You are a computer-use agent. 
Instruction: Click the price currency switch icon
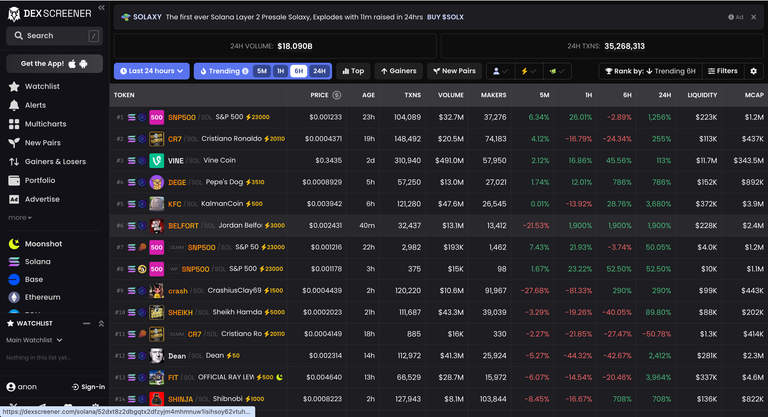pos(336,95)
